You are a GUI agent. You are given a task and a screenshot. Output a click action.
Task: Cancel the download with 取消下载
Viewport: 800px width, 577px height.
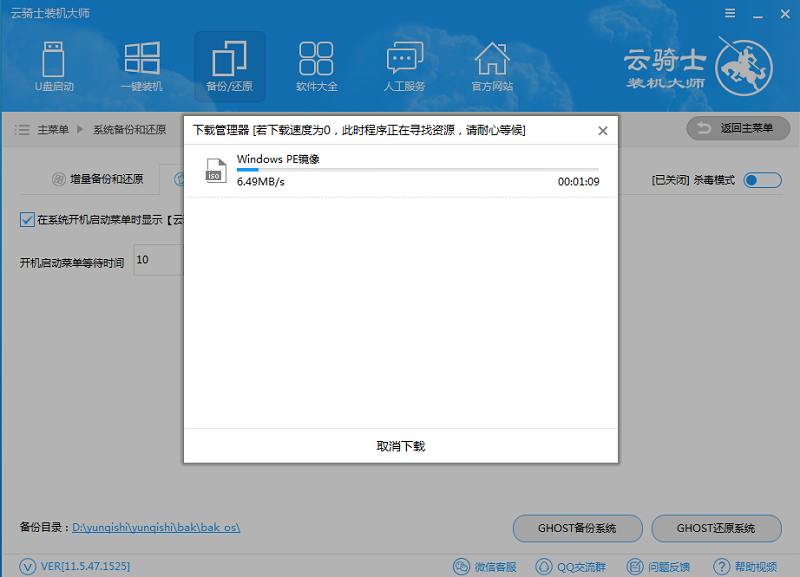[x=401, y=446]
